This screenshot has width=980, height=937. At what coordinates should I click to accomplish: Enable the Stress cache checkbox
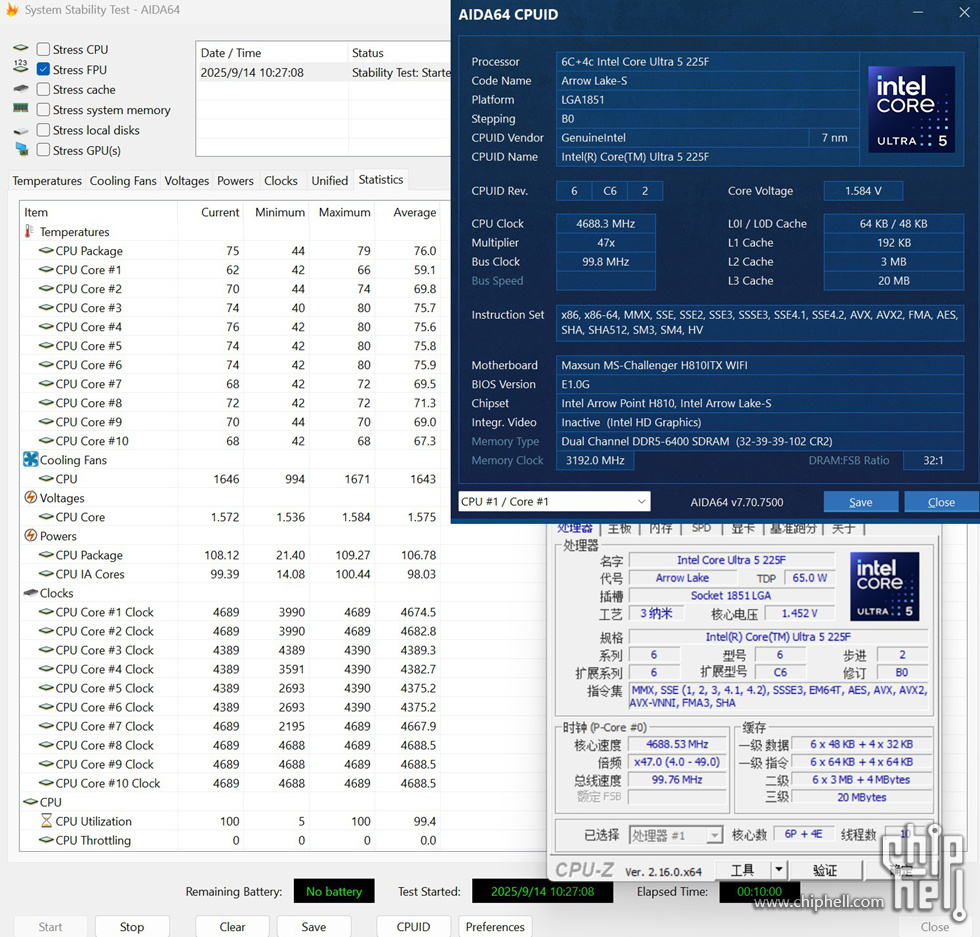[x=43, y=89]
